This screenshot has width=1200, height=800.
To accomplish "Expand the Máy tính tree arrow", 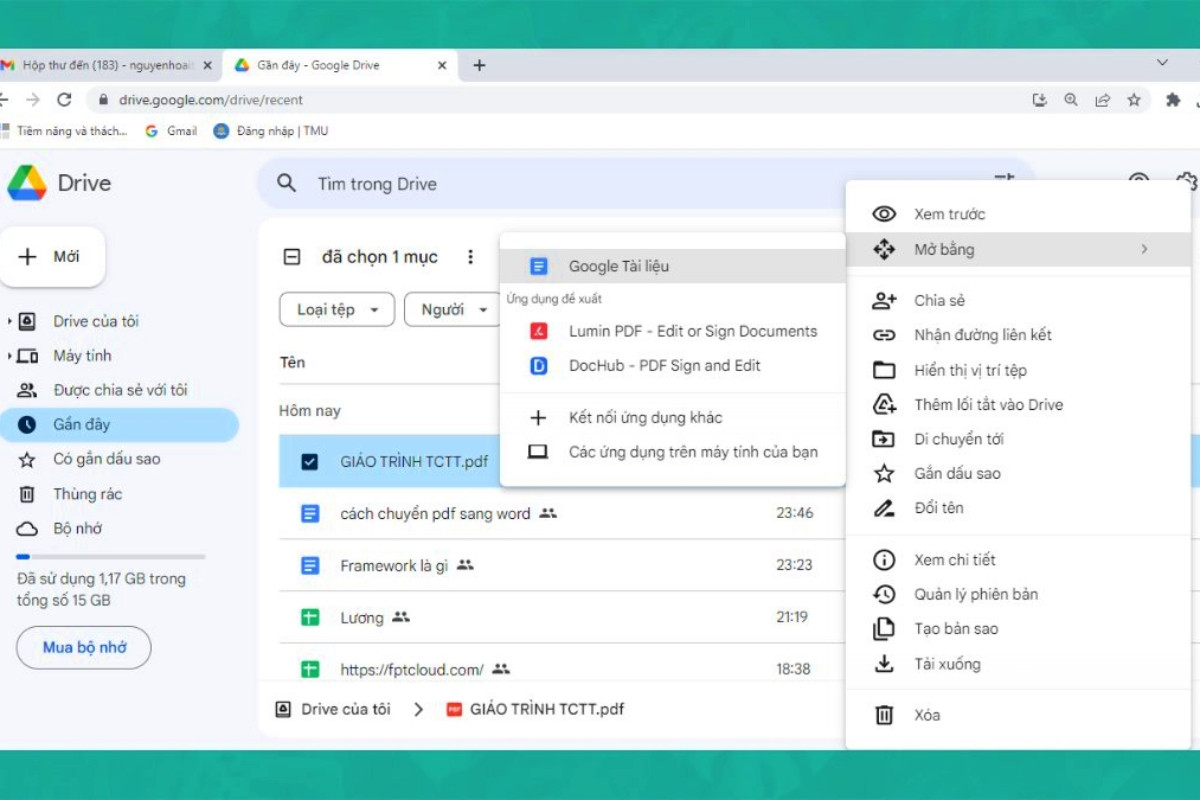I will point(10,356).
